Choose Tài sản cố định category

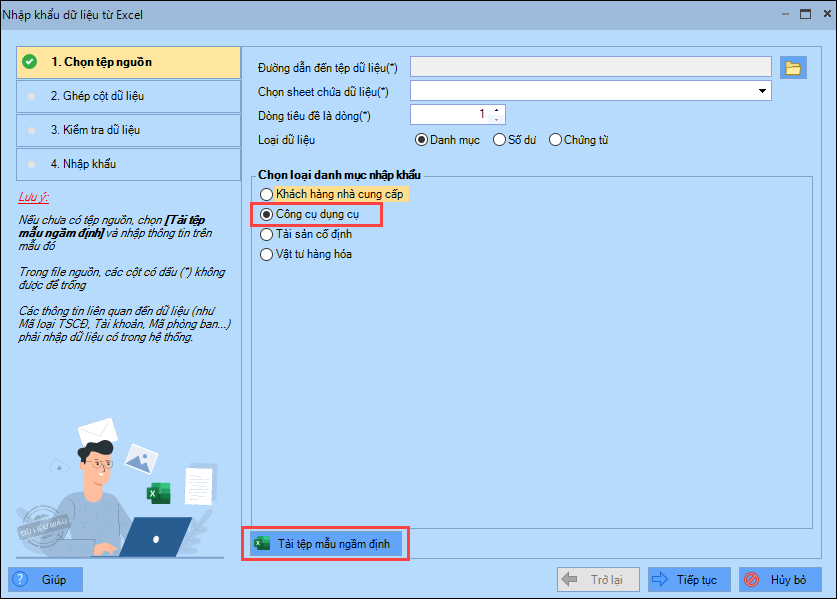(306, 234)
